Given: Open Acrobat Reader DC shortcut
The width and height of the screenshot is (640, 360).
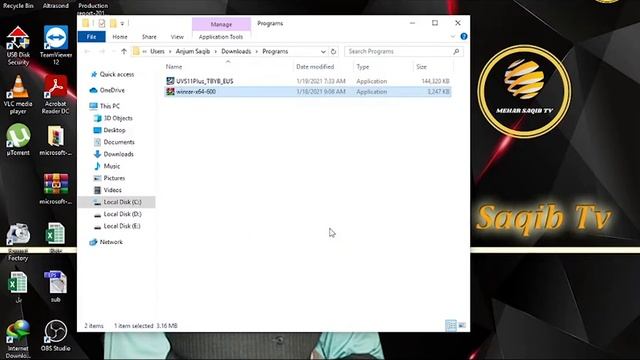Looking at the screenshot, I should pyautogui.click(x=56, y=95).
